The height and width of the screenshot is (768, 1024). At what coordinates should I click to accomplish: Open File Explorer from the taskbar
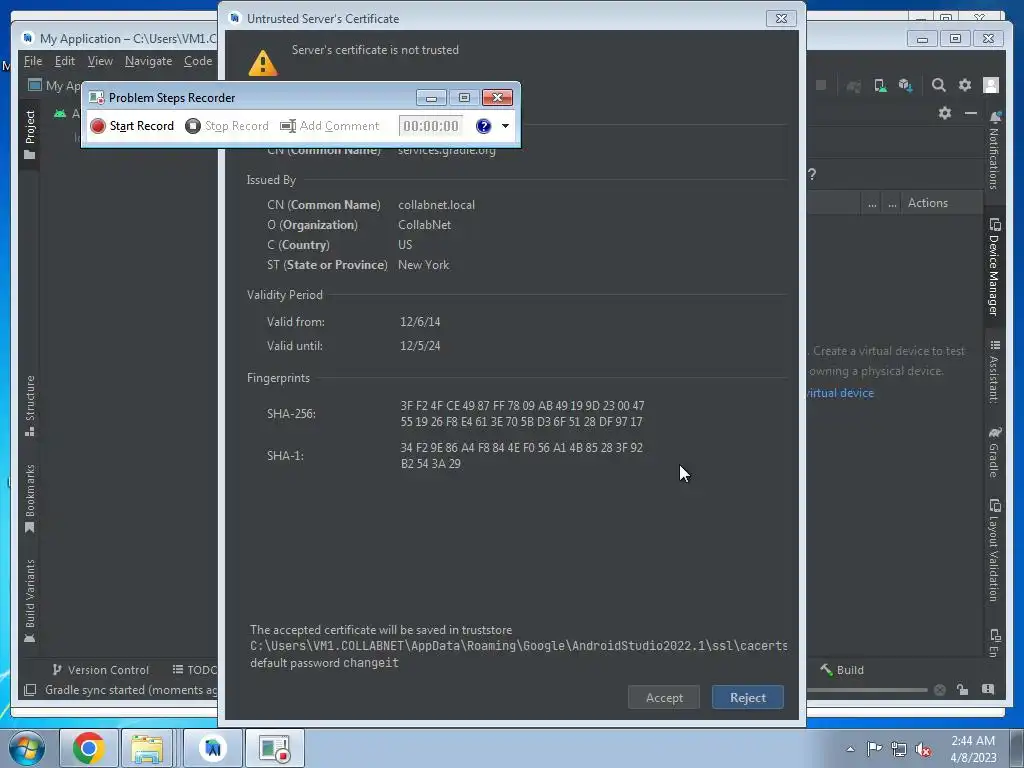pos(148,748)
